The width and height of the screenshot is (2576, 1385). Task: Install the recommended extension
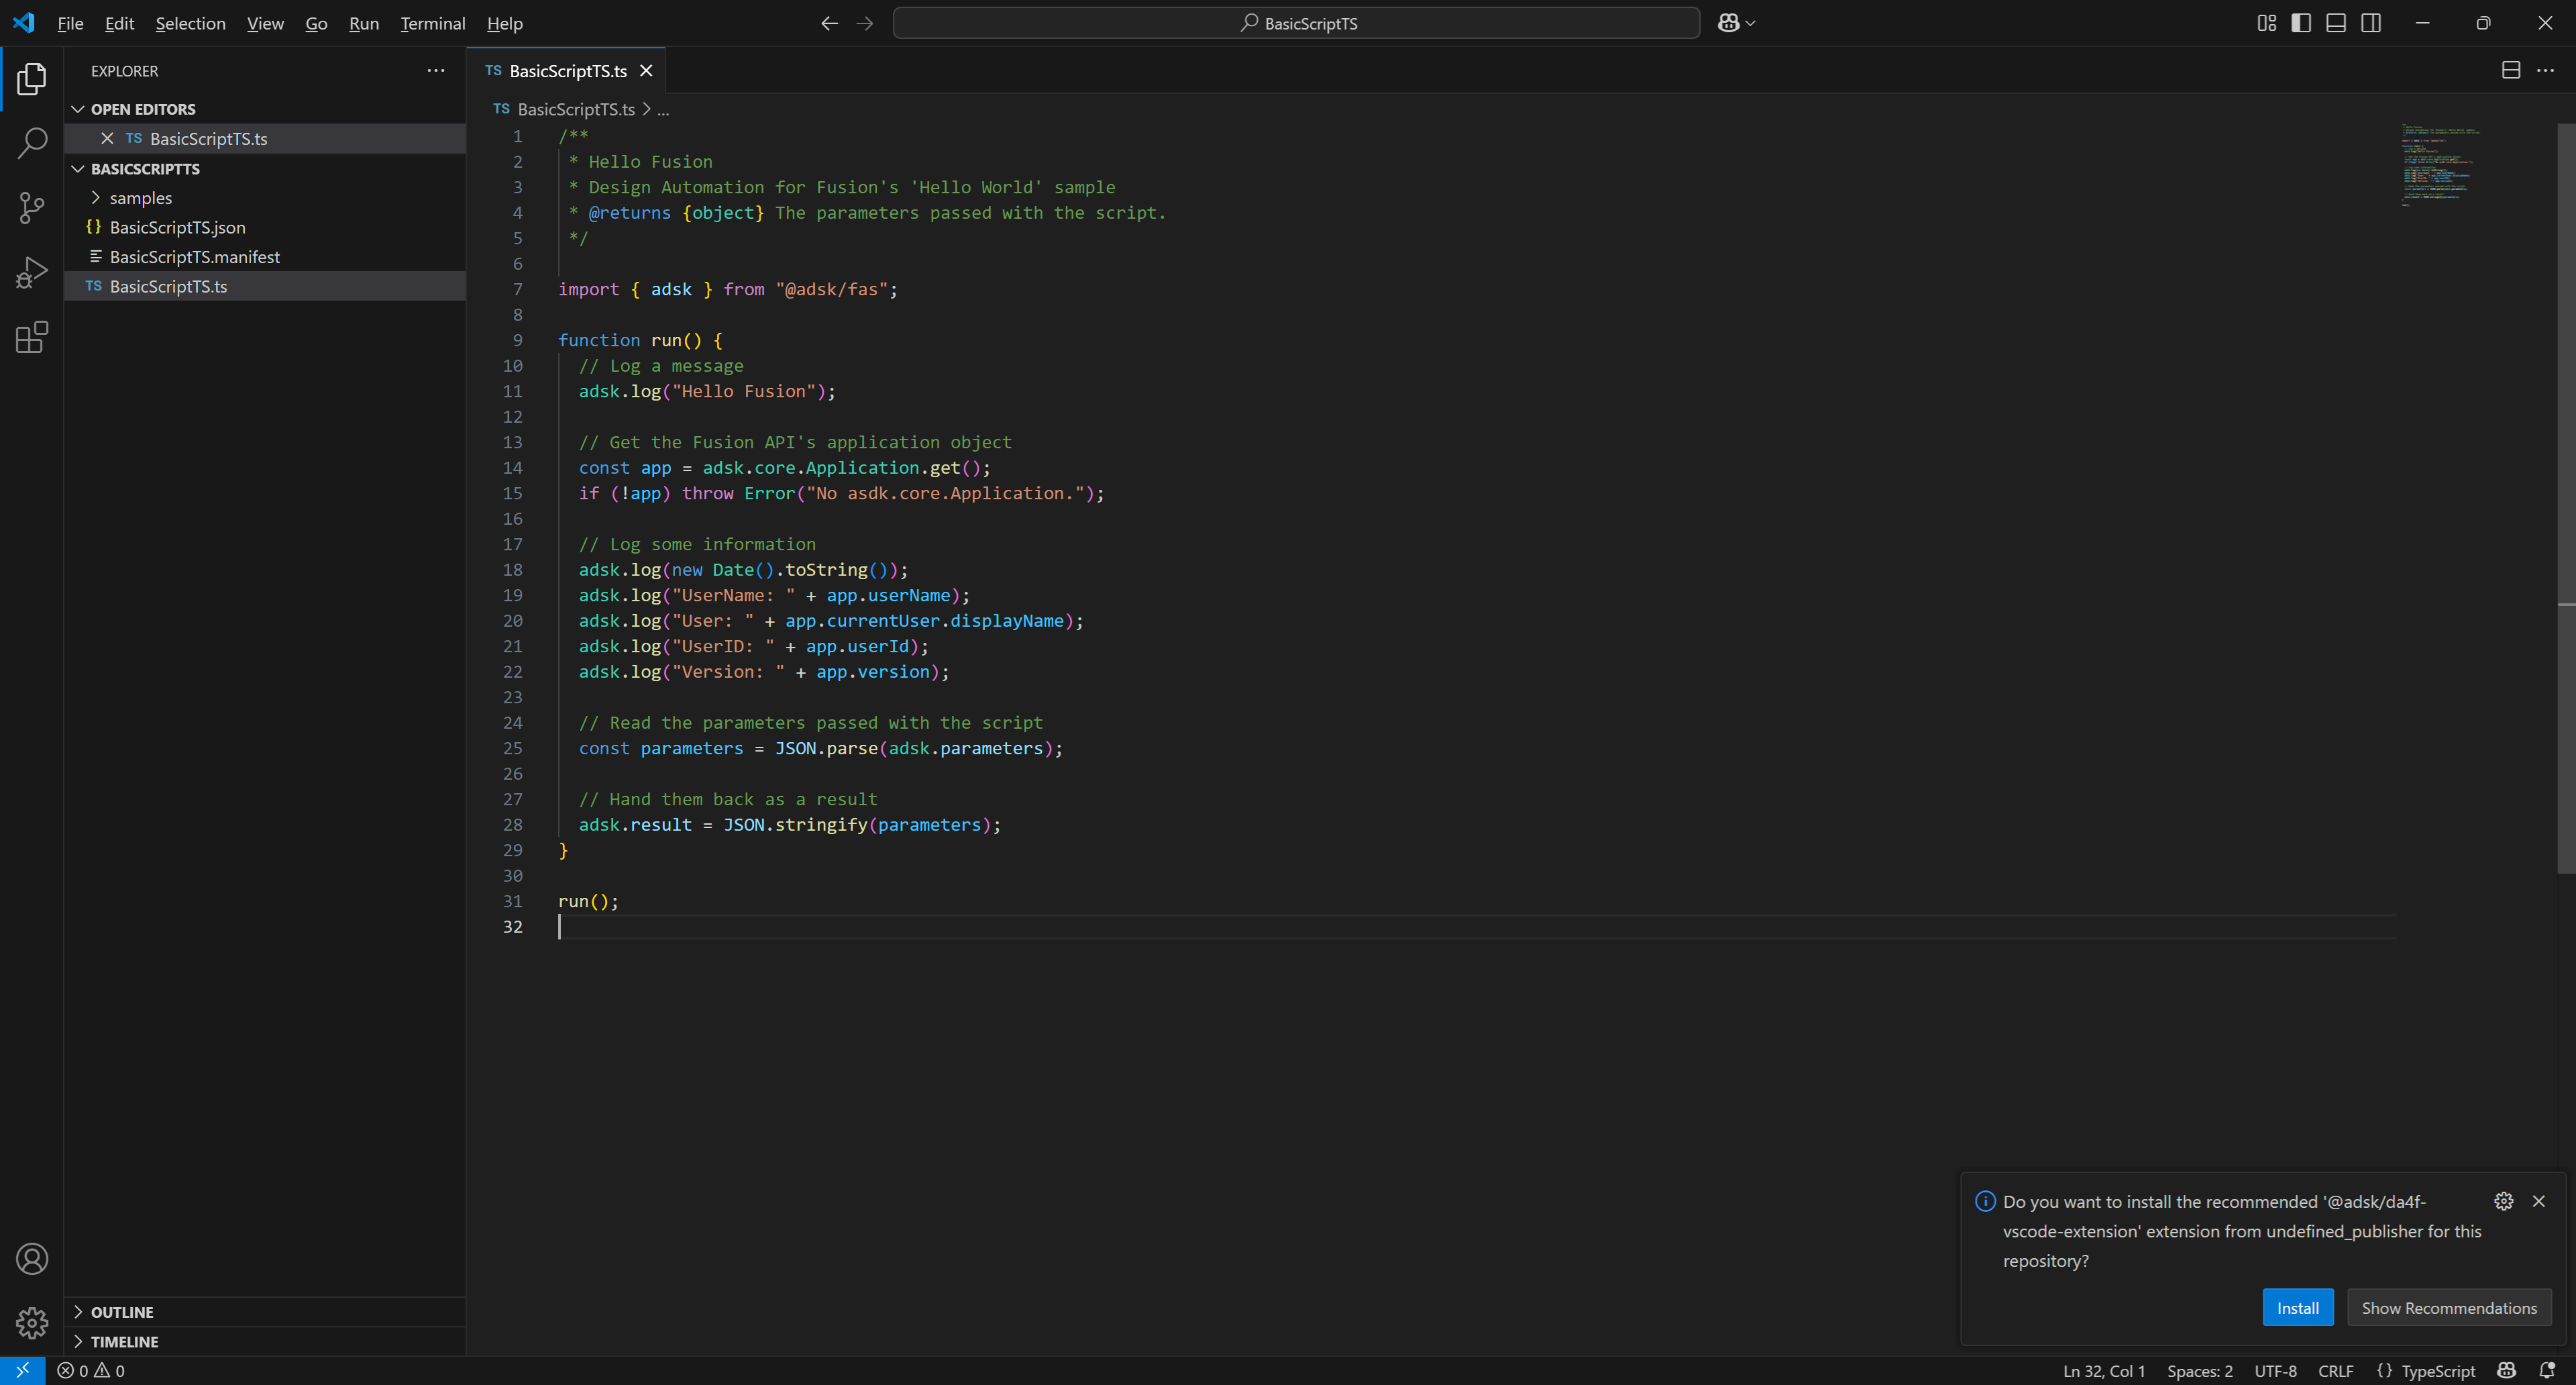coord(2297,1307)
